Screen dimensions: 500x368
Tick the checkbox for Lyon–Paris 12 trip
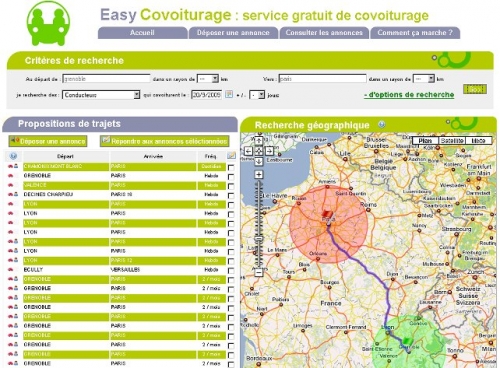pos(231,261)
